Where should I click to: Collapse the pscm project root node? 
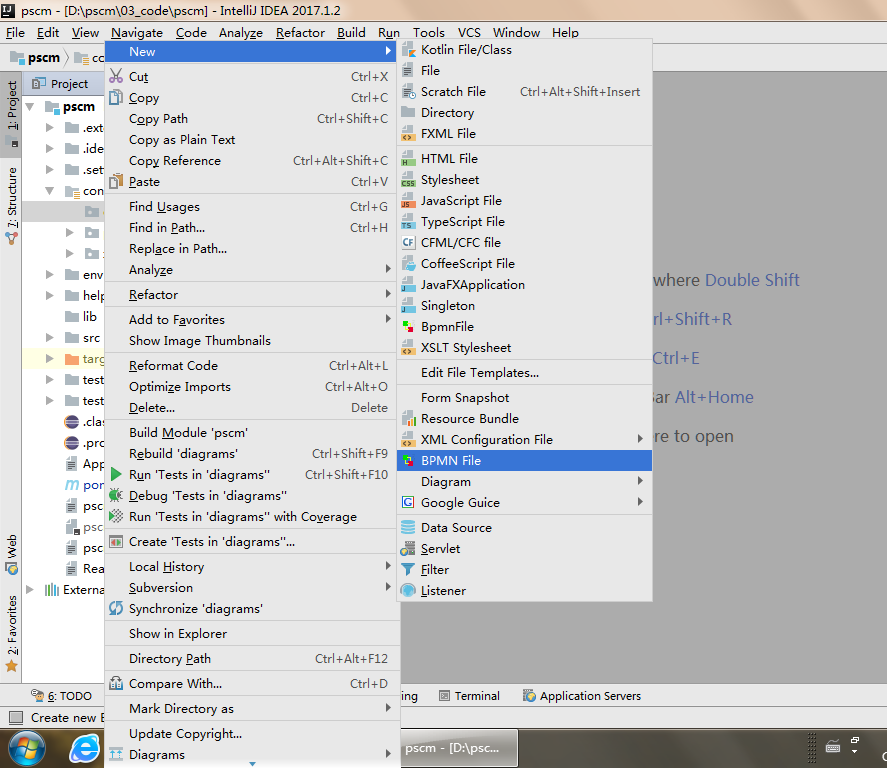tap(30, 106)
